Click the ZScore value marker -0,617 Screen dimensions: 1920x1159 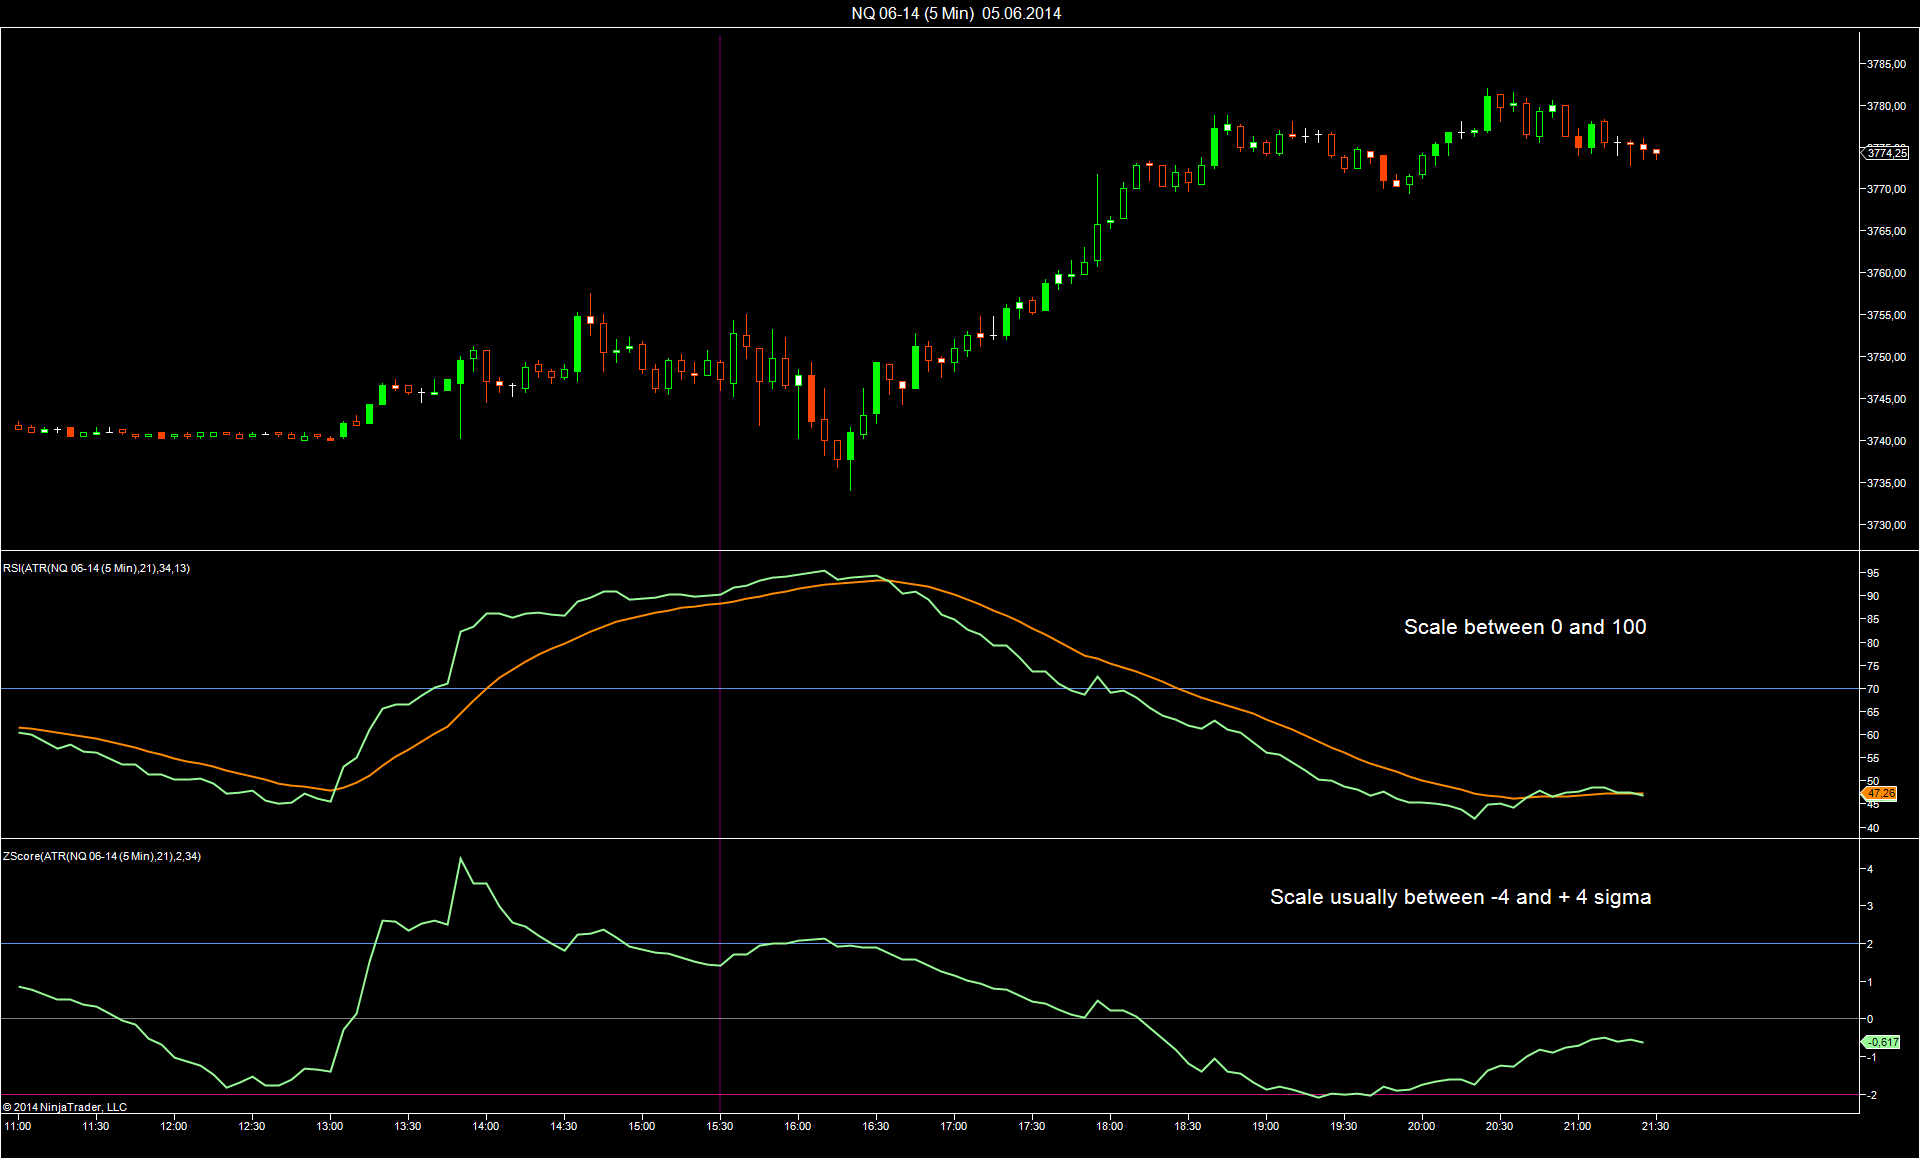point(1882,1042)
